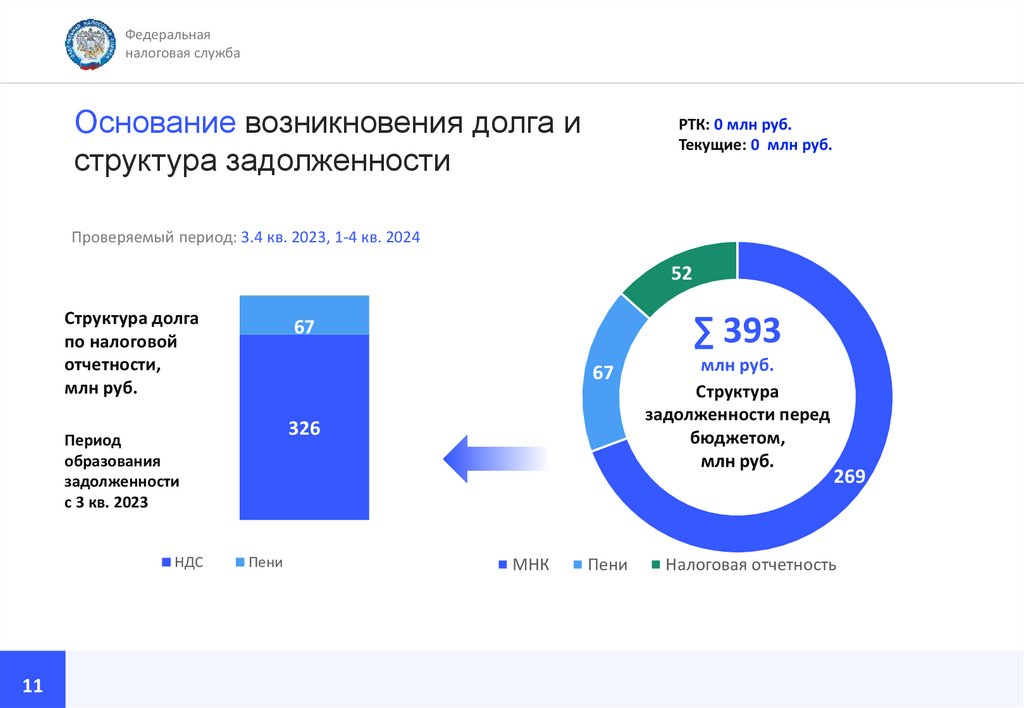This screenshot has height=708, width=1024.
Task: Click the Federal Tax Service emblem logo
Action: coord(90,44)
